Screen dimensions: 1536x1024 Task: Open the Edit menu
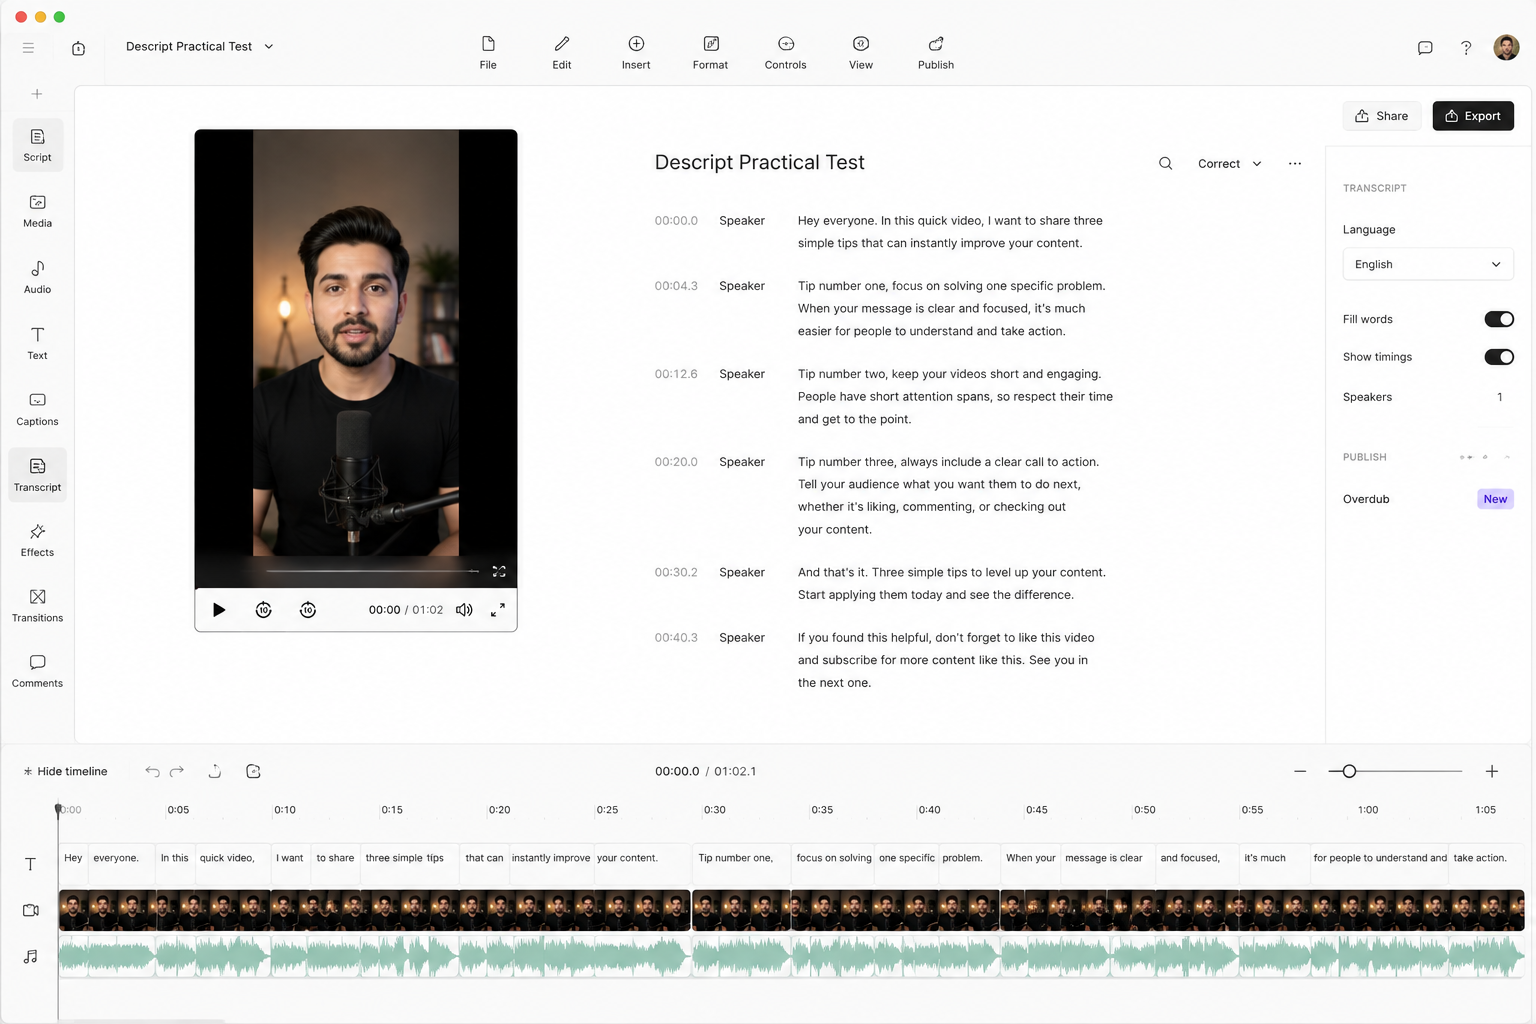[562, 53]
